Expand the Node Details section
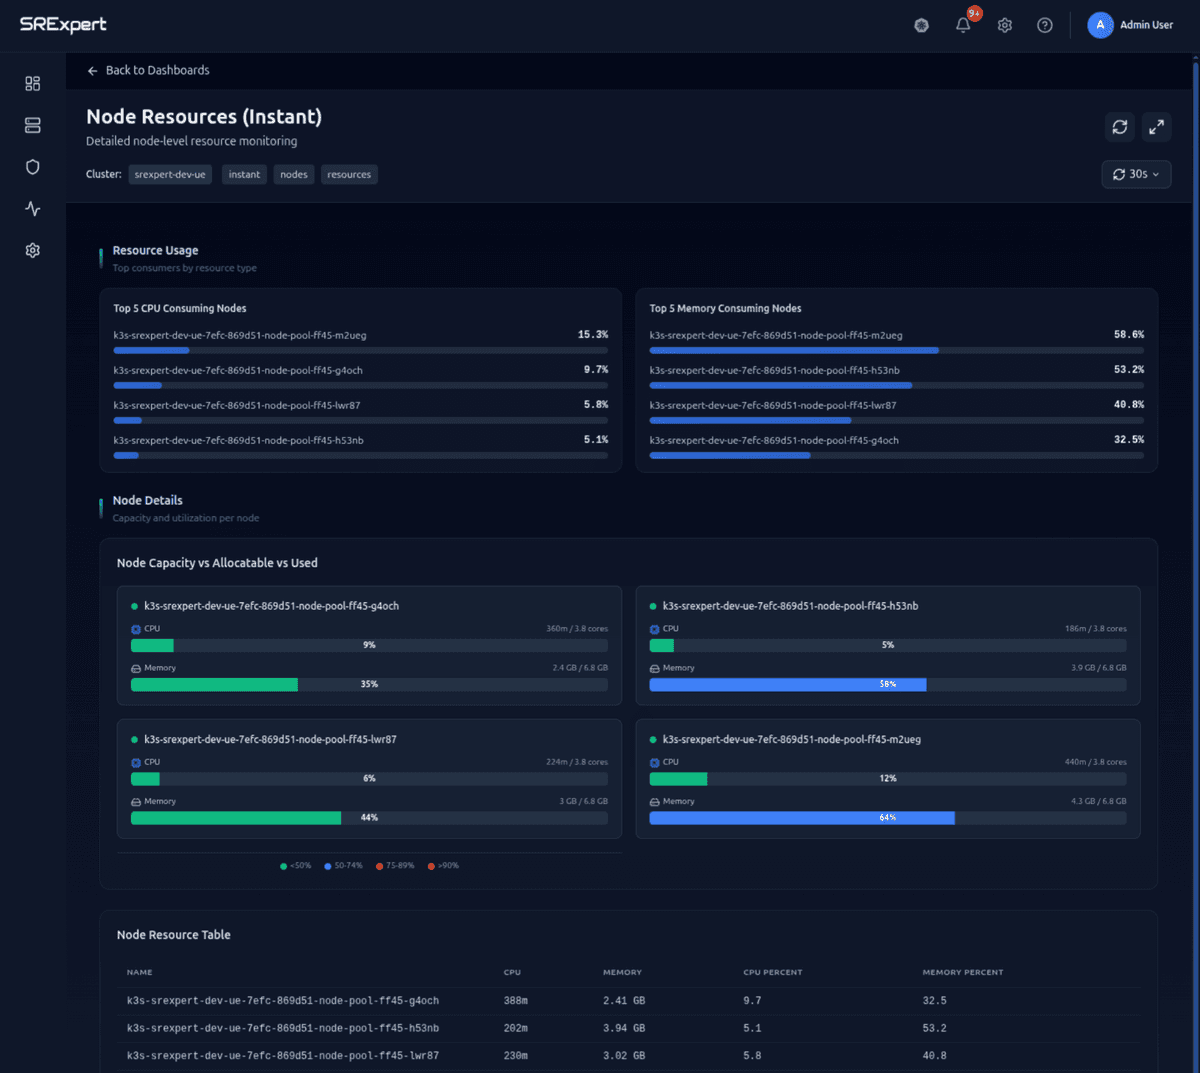The width and height of the screenshot is (1200, 1073). pos(147,500)
